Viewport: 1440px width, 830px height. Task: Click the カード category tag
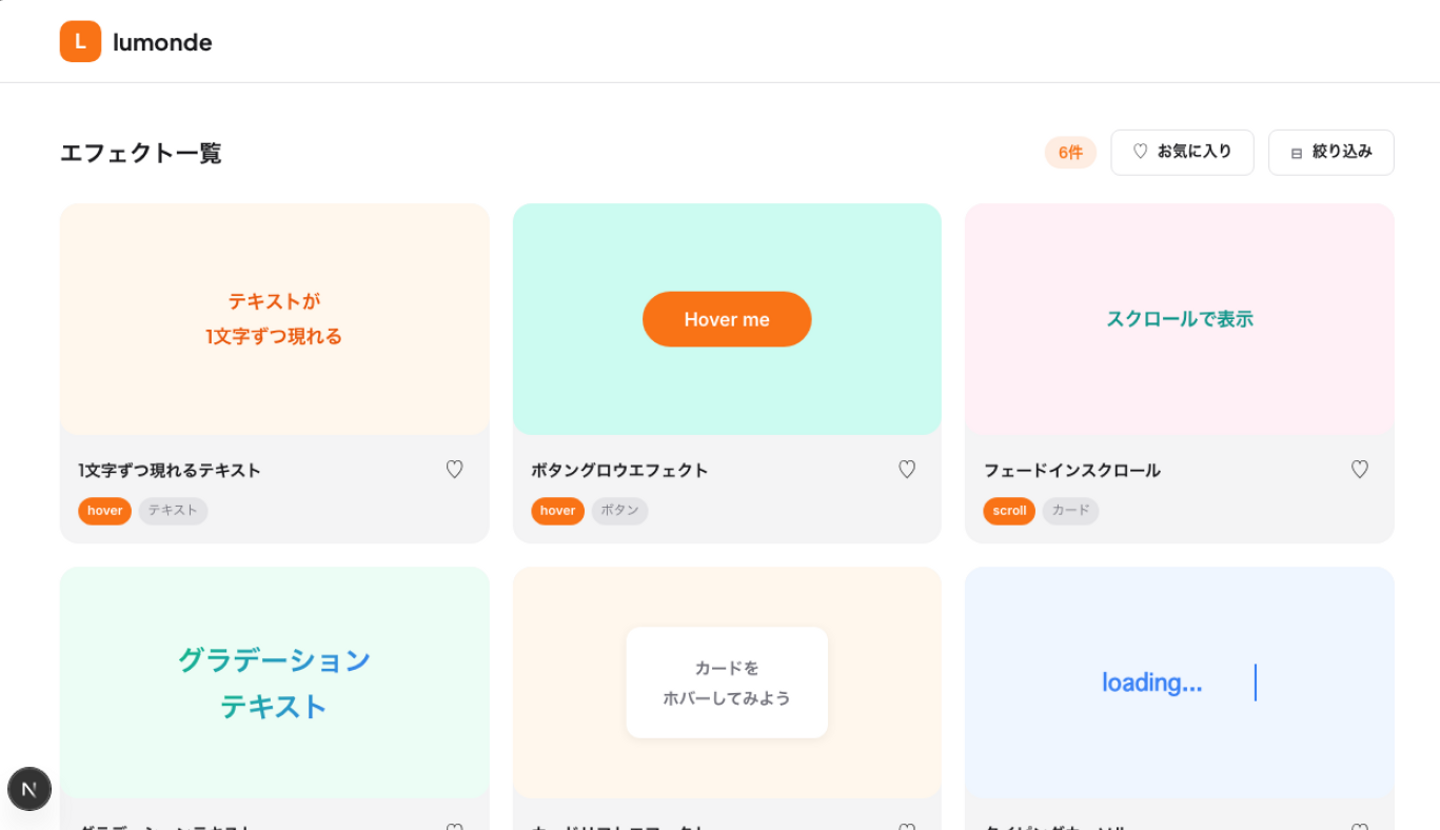point(1071,511)
